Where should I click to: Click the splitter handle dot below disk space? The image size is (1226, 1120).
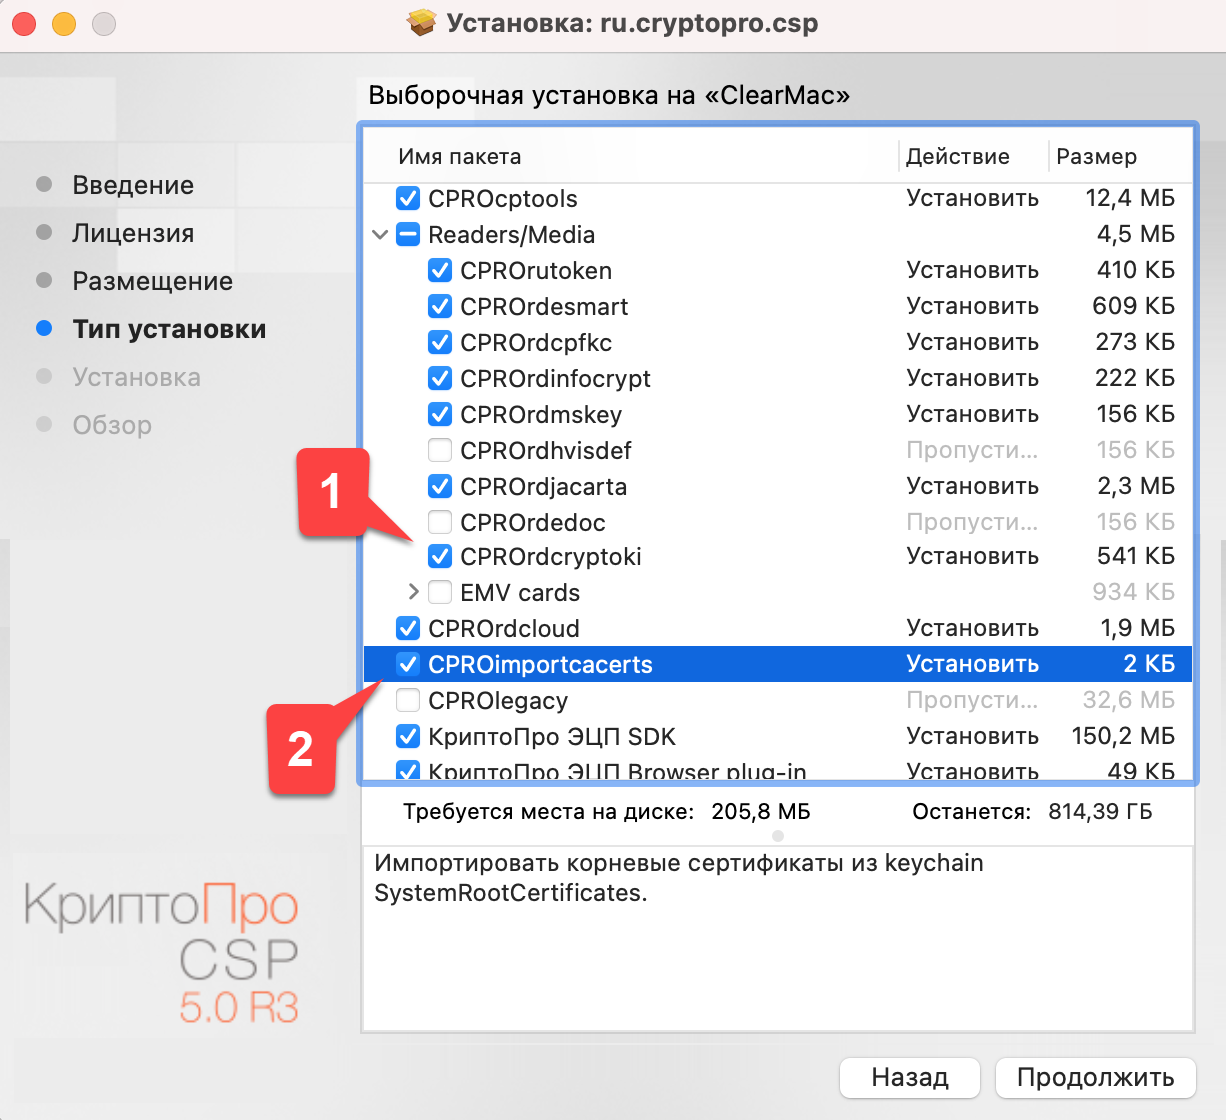point(778,836)
